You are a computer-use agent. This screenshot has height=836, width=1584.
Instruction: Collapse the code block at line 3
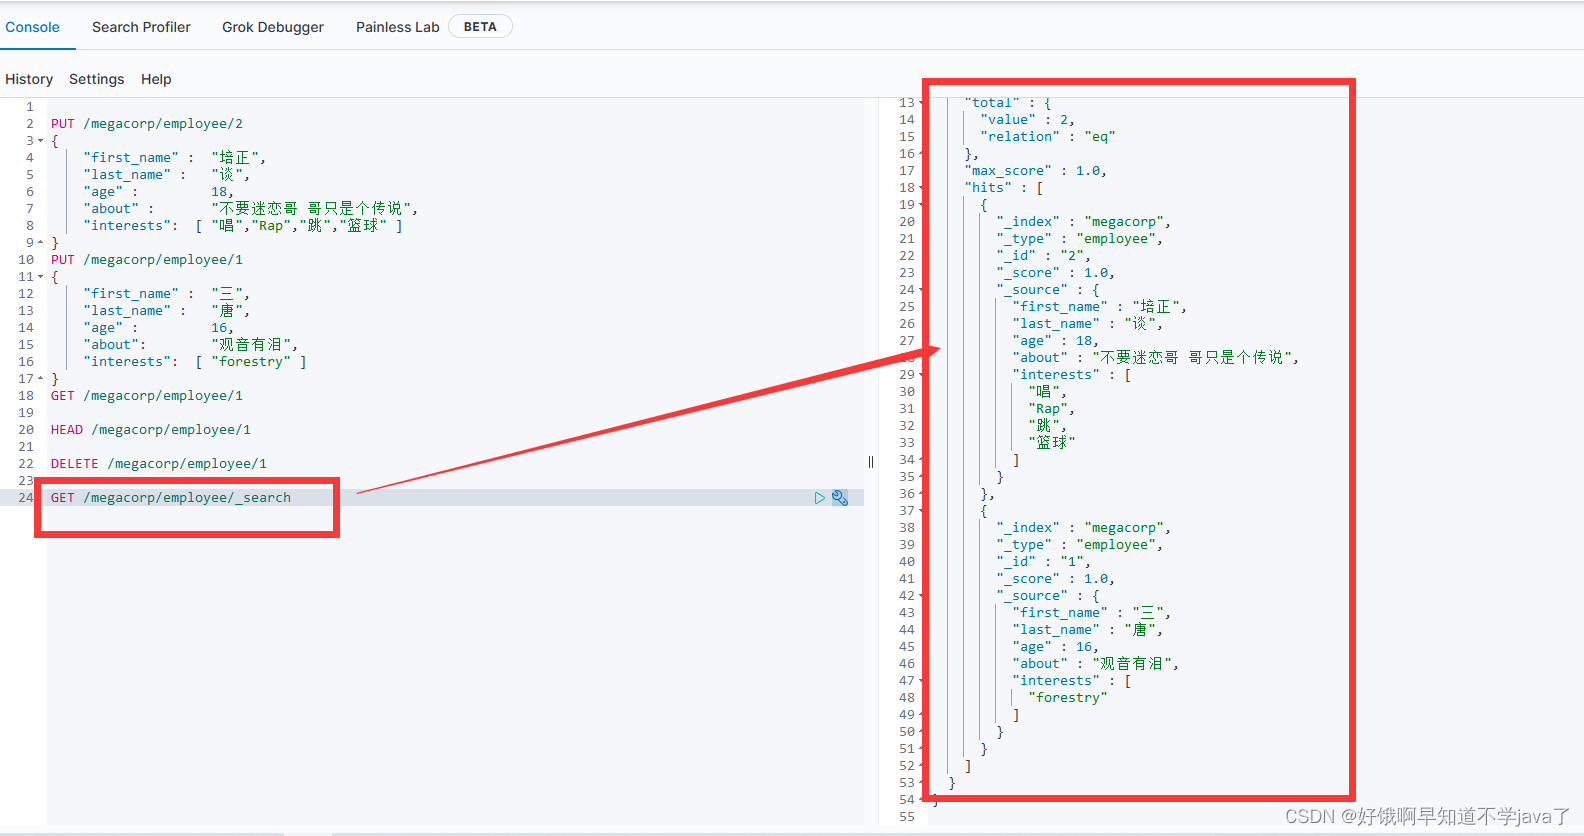40,141
